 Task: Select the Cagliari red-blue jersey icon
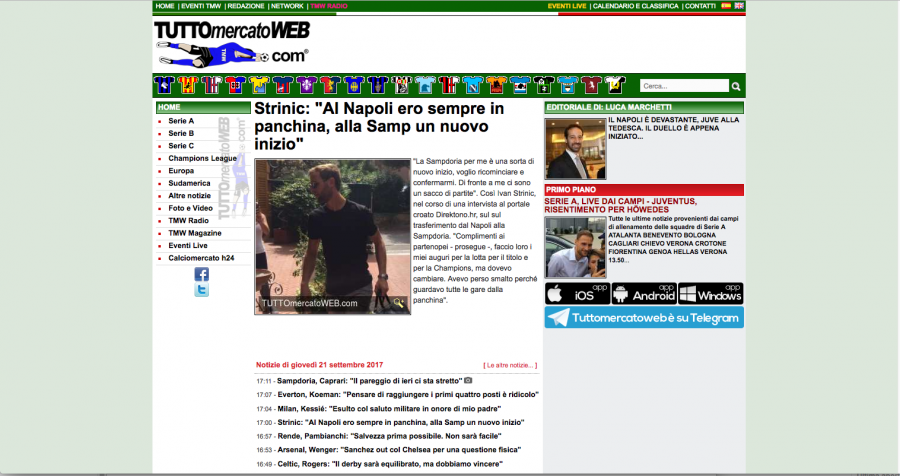coord(235,85)
